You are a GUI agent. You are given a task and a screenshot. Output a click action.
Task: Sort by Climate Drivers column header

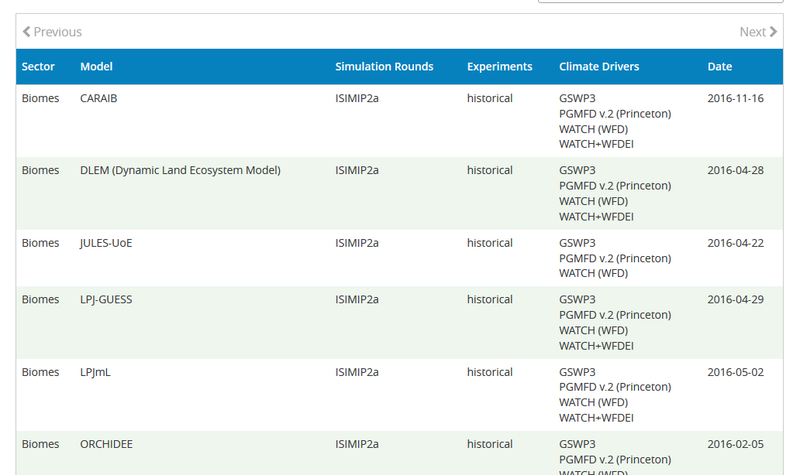pos(599,66)
